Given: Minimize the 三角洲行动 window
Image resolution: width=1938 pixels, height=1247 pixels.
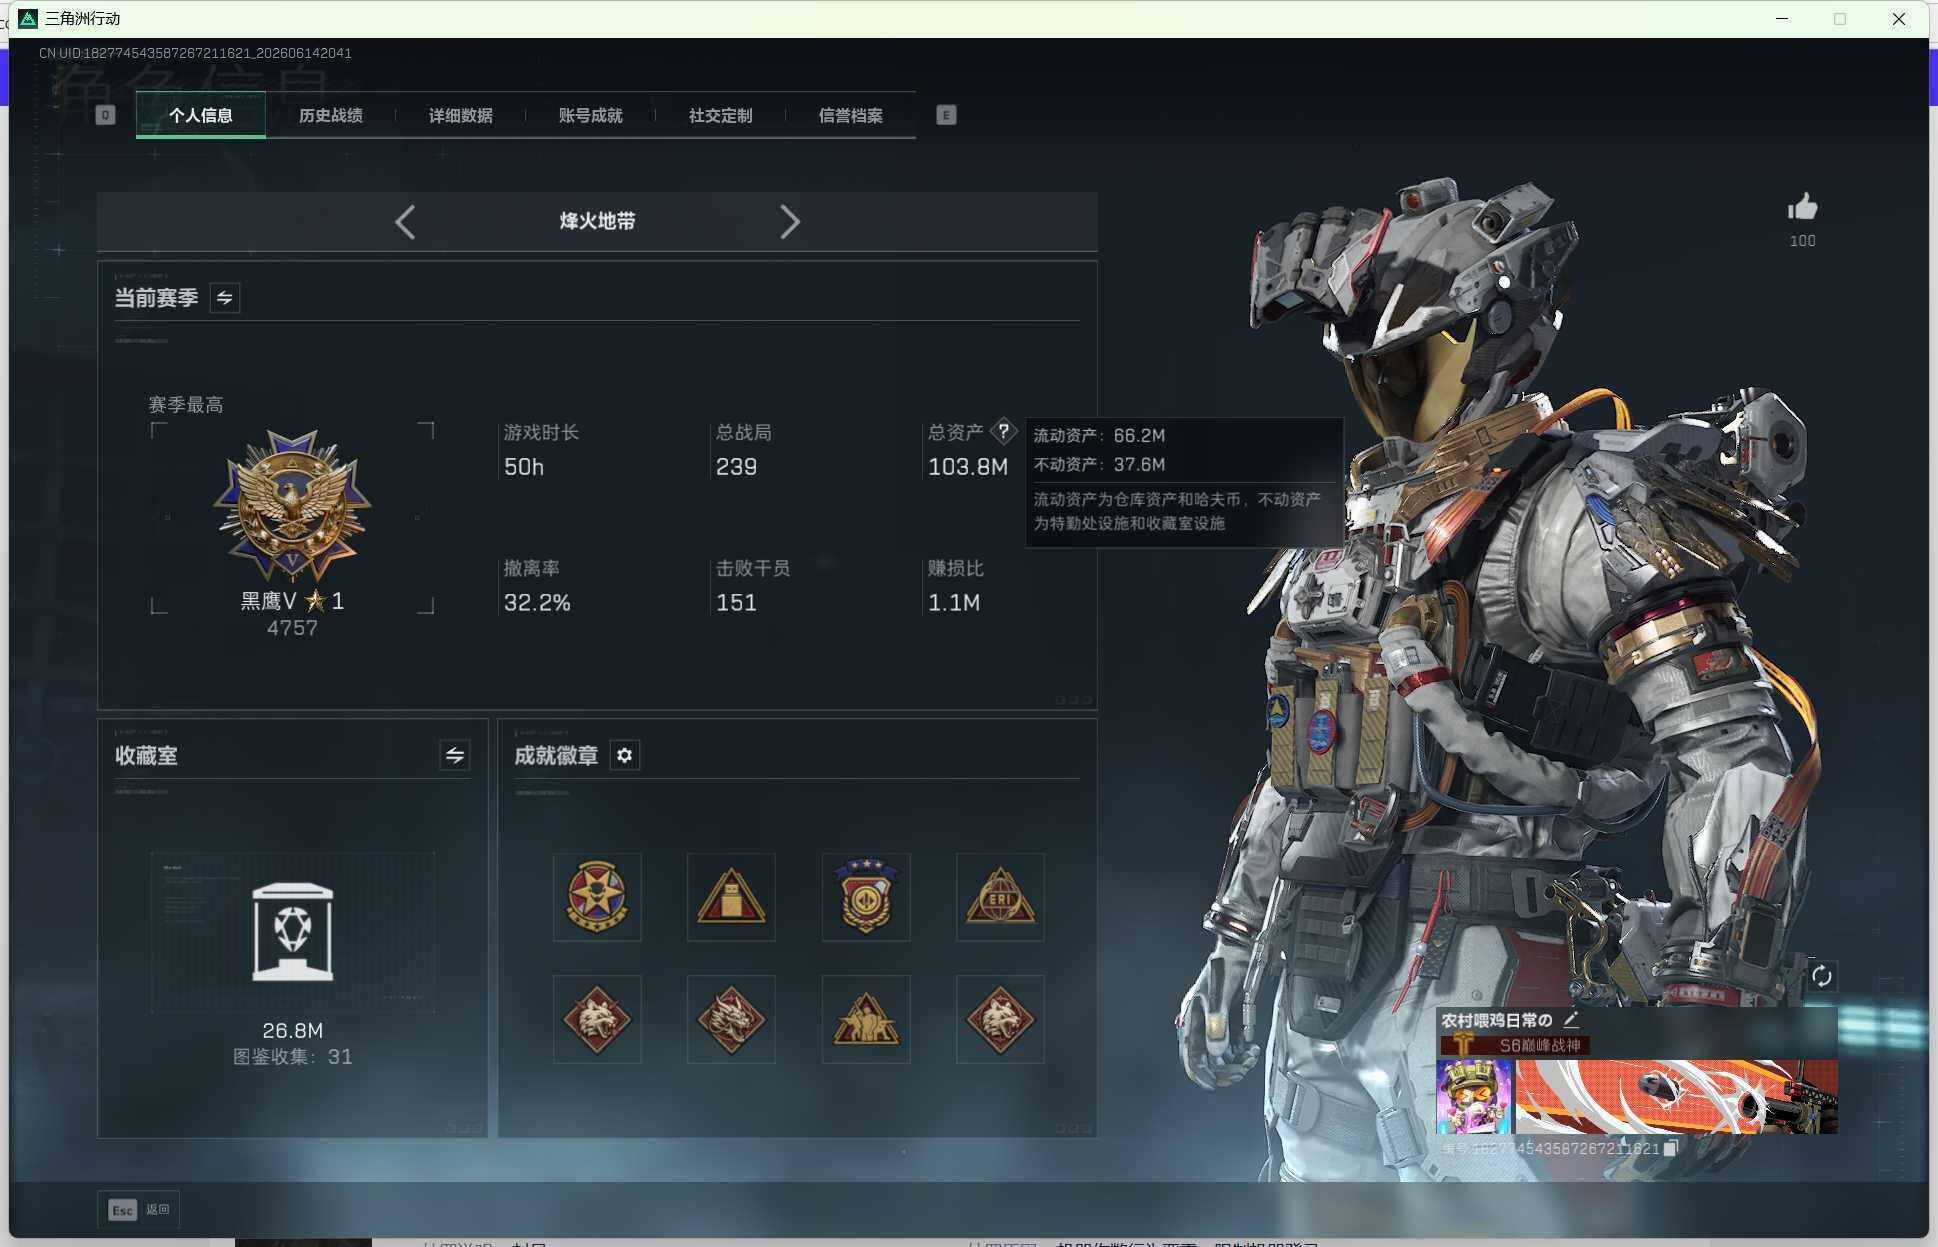Looking at the screenshot, I should [1781, 19].
